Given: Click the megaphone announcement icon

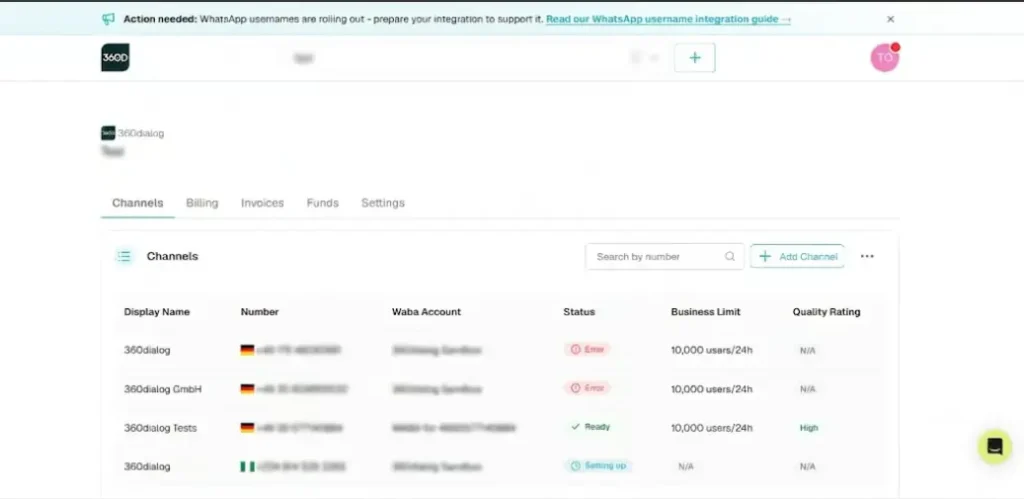Looking at the screenshot, I should [108, 19].
